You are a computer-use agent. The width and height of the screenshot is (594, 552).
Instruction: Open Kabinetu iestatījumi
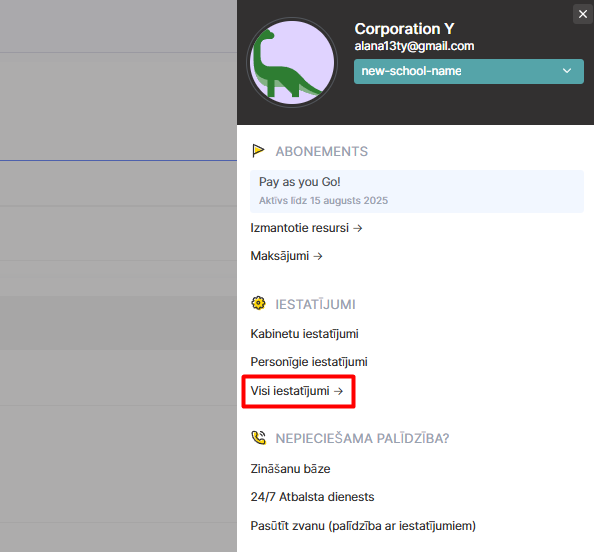pos(305,334)
